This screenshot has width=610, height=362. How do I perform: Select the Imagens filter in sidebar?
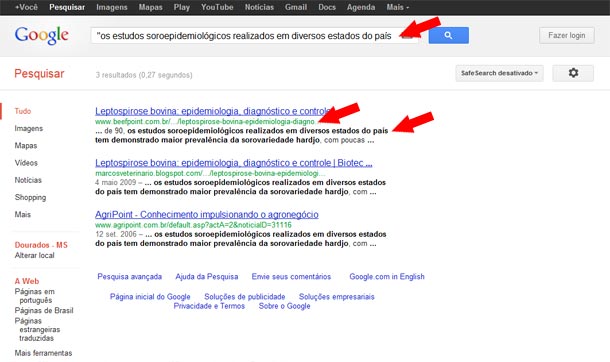click(29, 128)
